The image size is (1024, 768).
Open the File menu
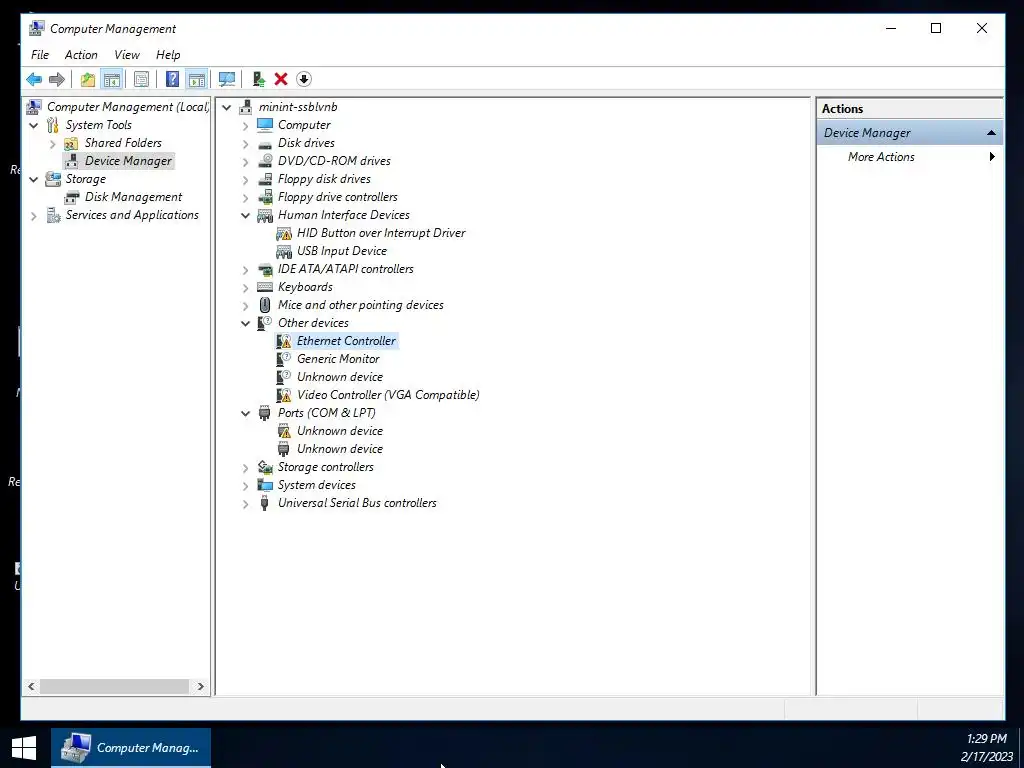[x=40, y=55]
